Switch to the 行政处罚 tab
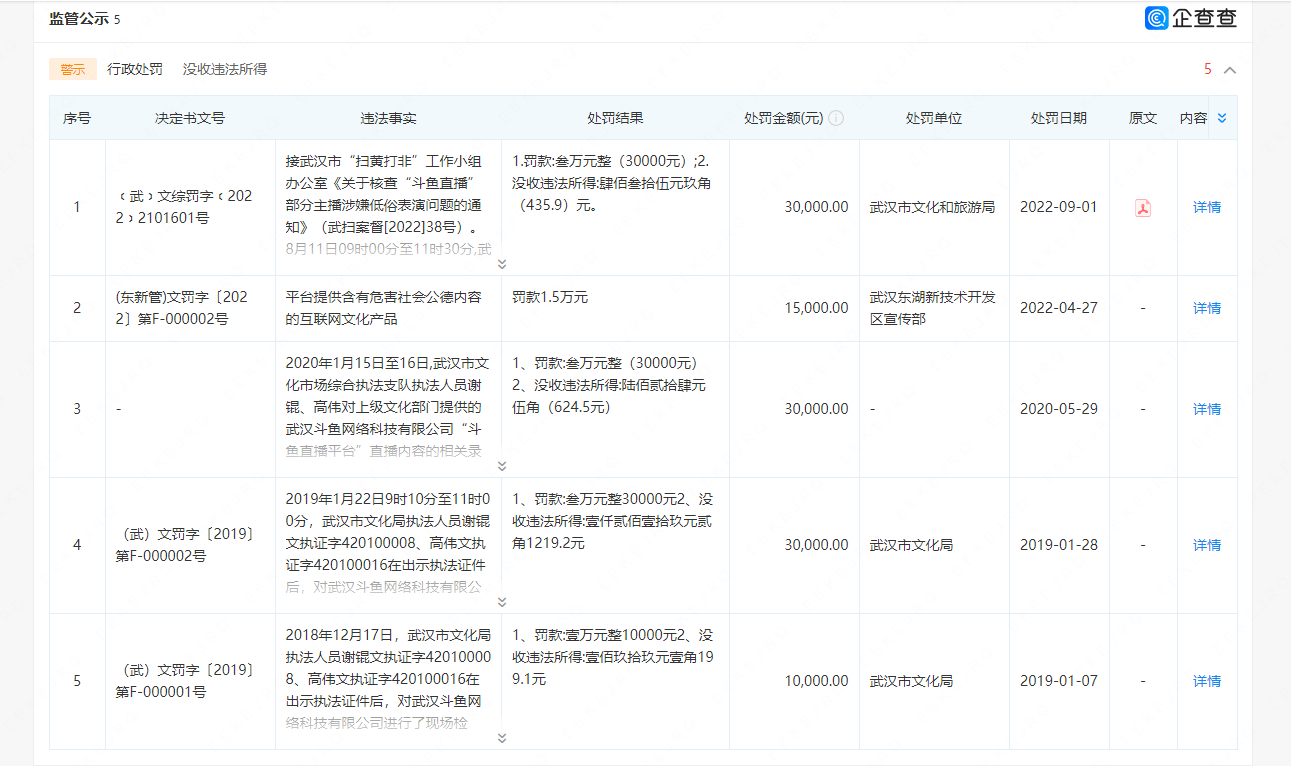The height and width of the screenshot is (766, 1291). point(135,69)
